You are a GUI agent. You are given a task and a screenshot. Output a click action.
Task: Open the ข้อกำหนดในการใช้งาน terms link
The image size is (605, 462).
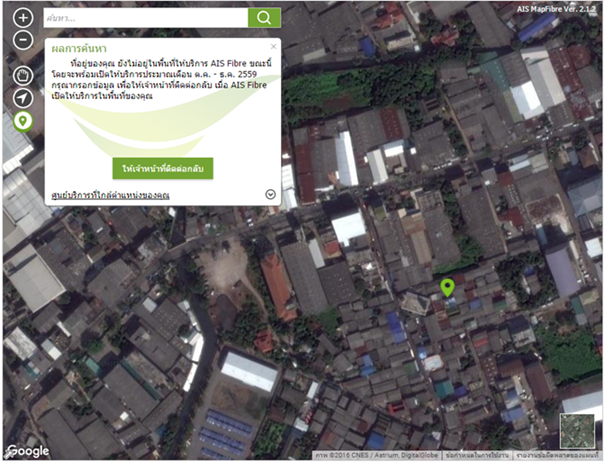[477, 455]
